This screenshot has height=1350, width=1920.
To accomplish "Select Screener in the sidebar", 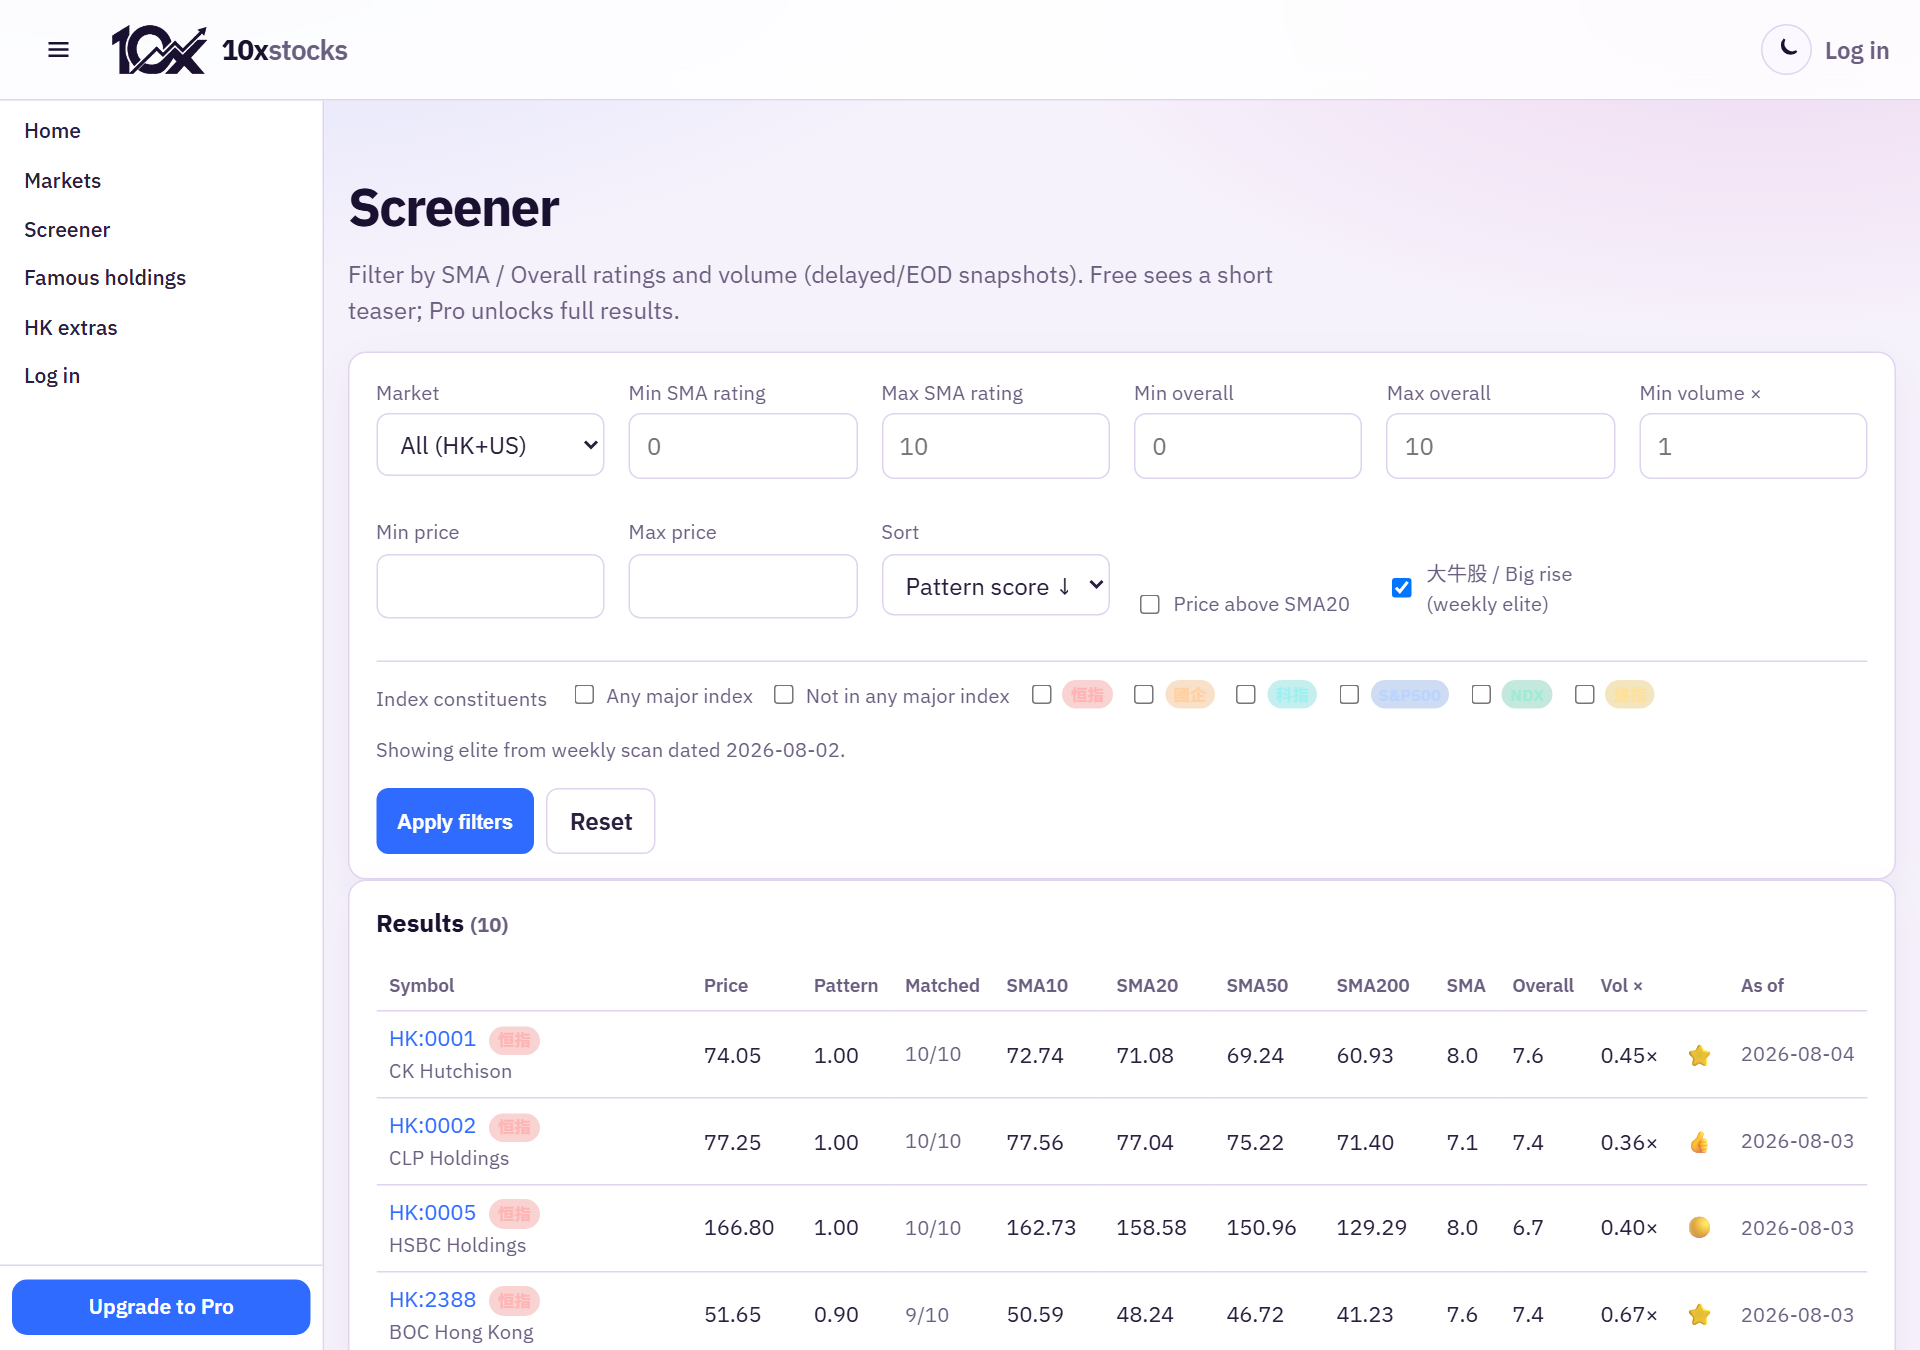I will 67,230.
